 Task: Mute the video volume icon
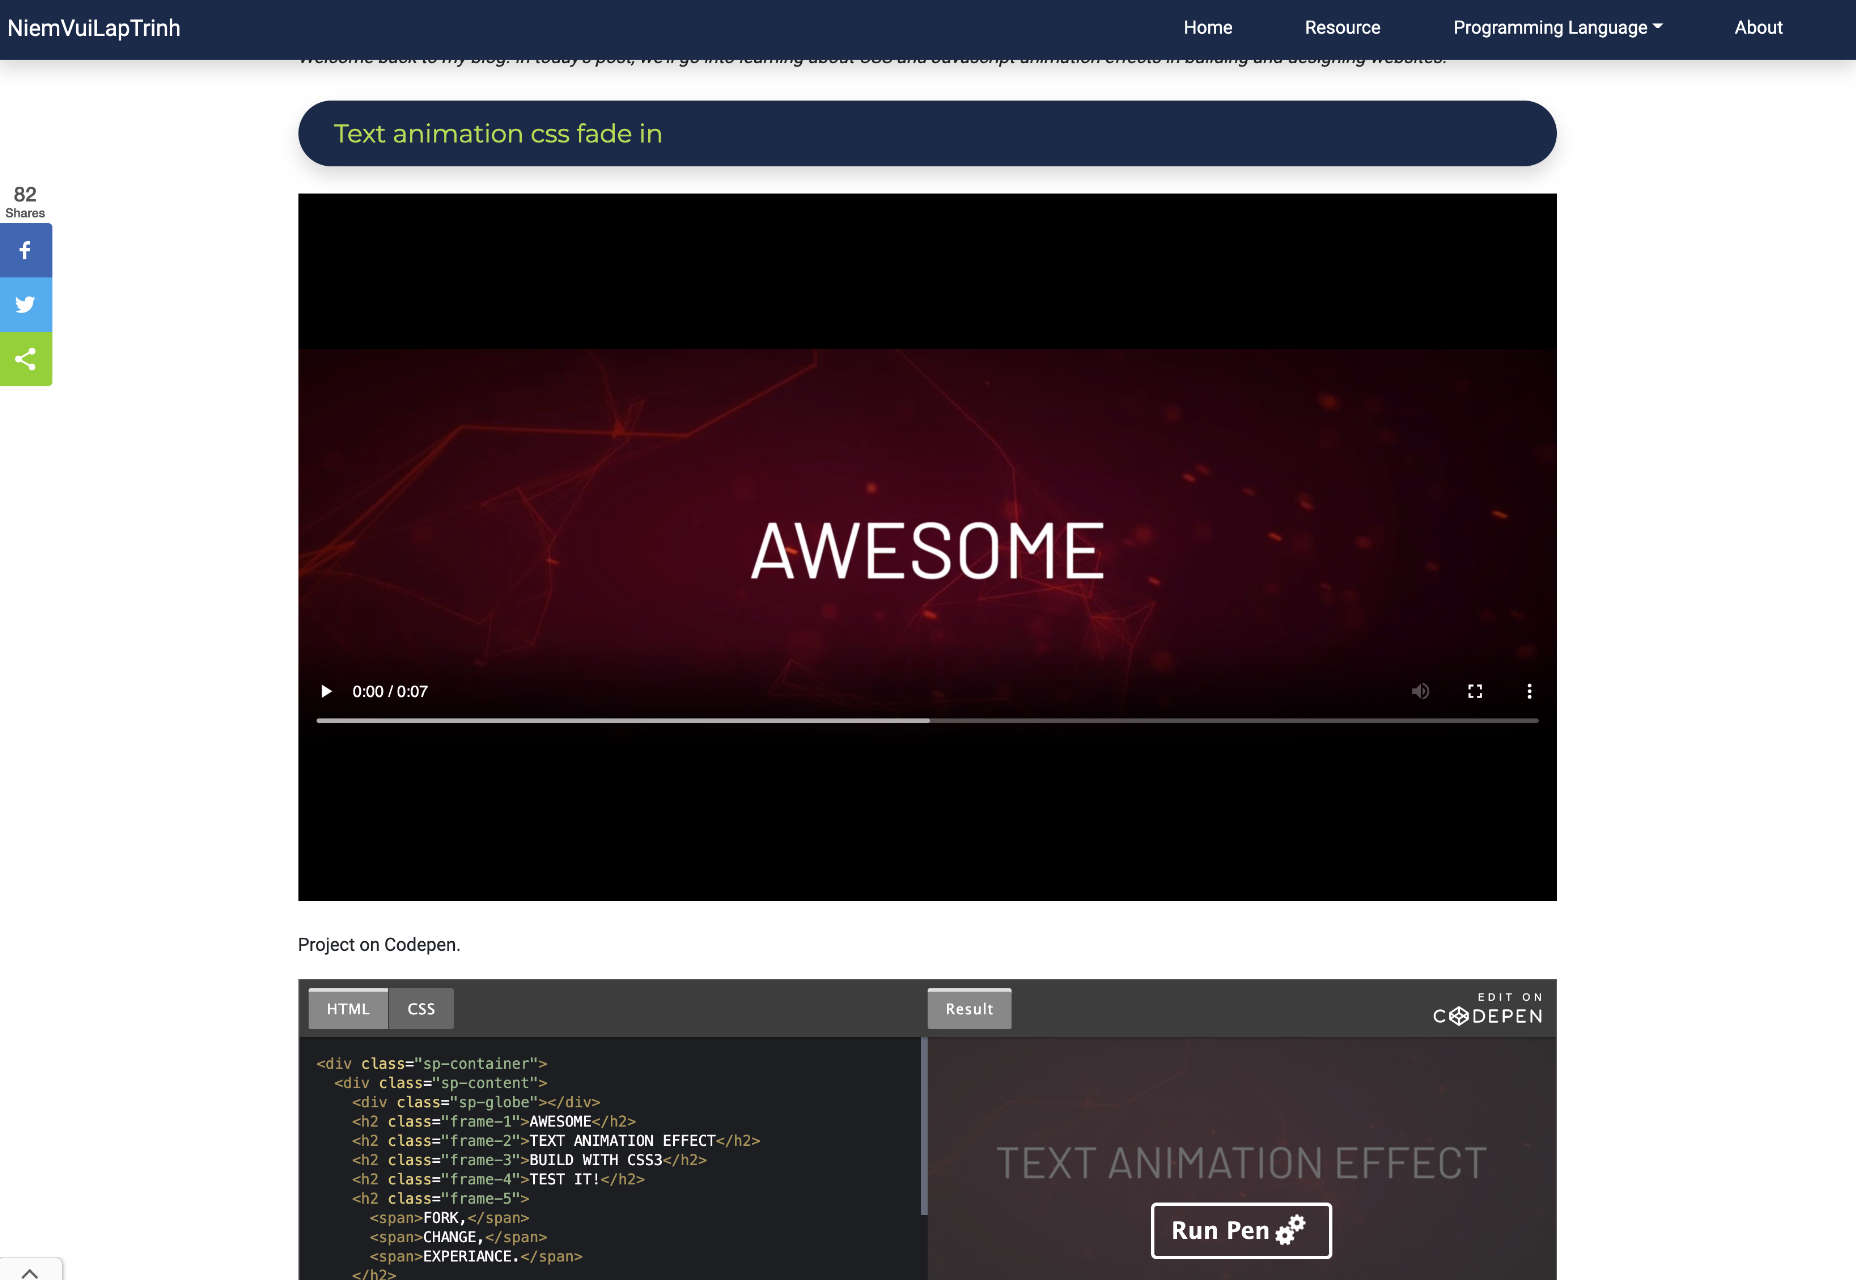pyautogui.click(x=1420, y=691)
